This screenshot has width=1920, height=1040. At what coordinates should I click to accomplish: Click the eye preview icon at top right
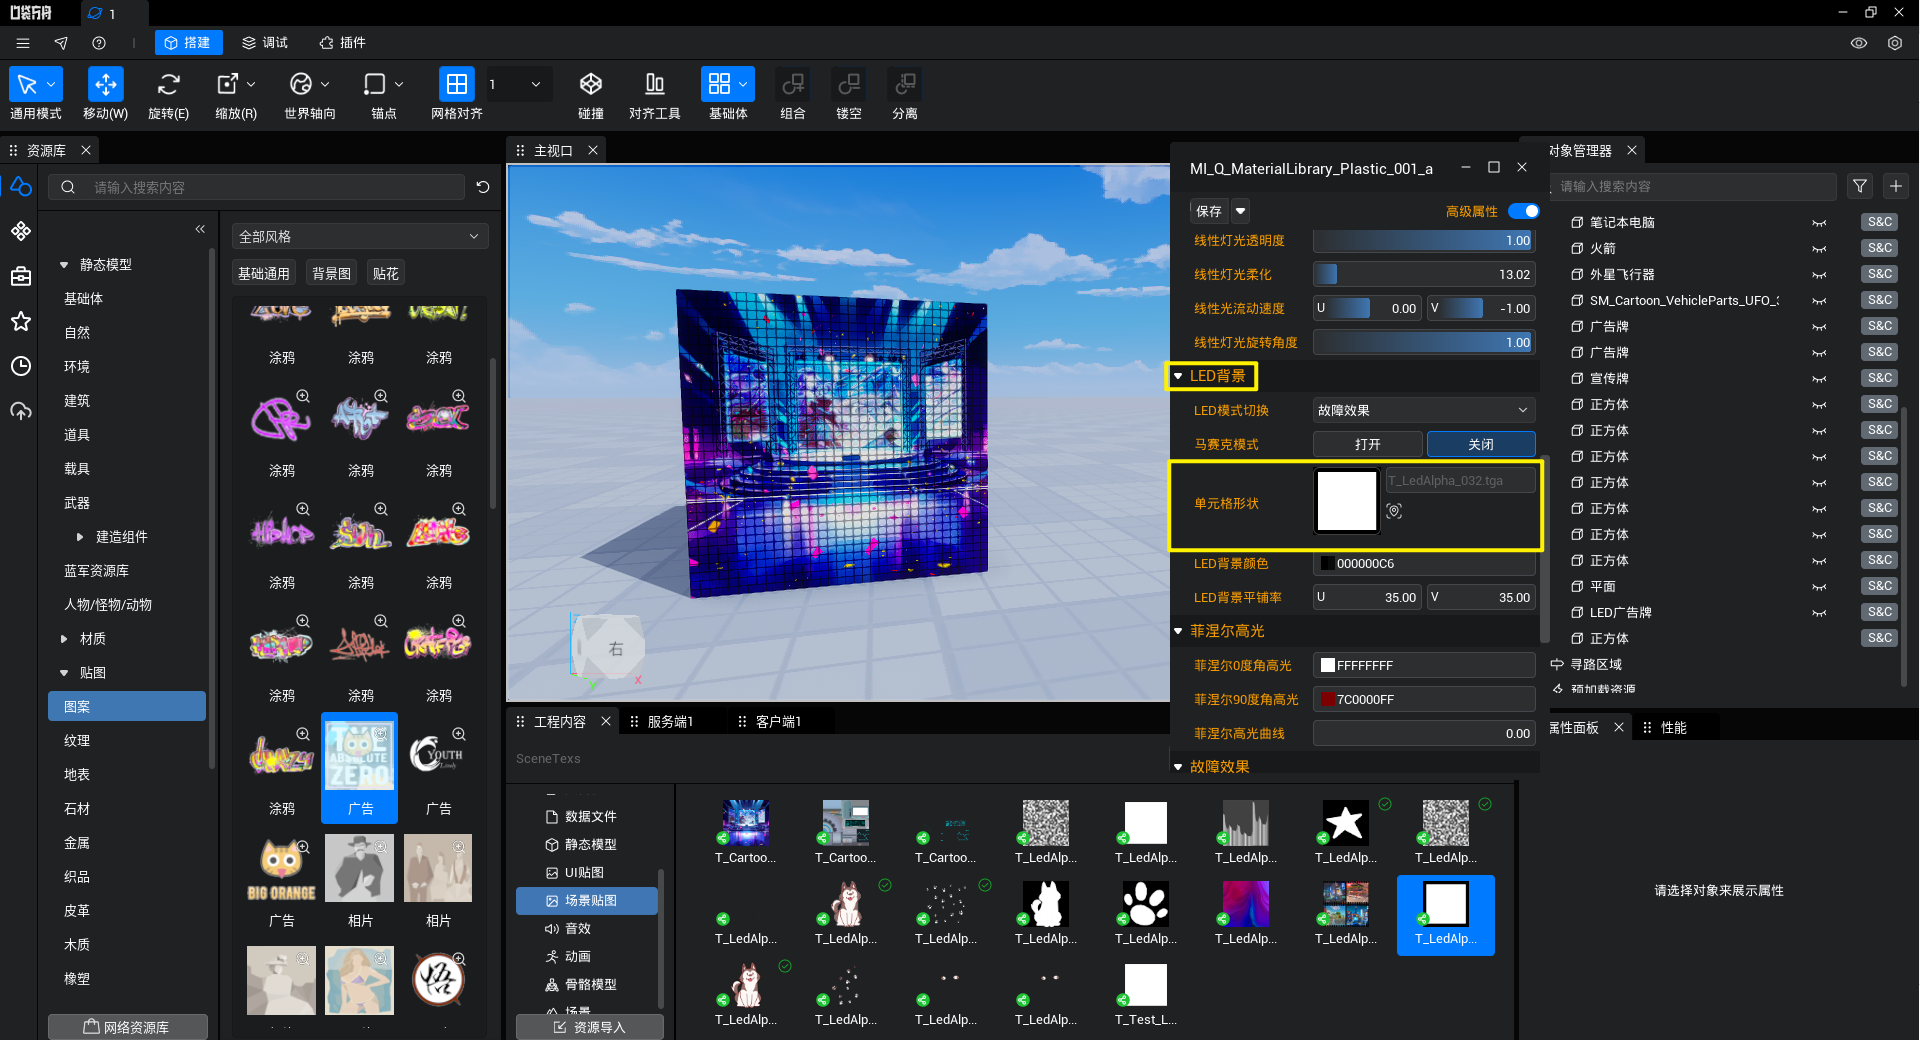1859,43
